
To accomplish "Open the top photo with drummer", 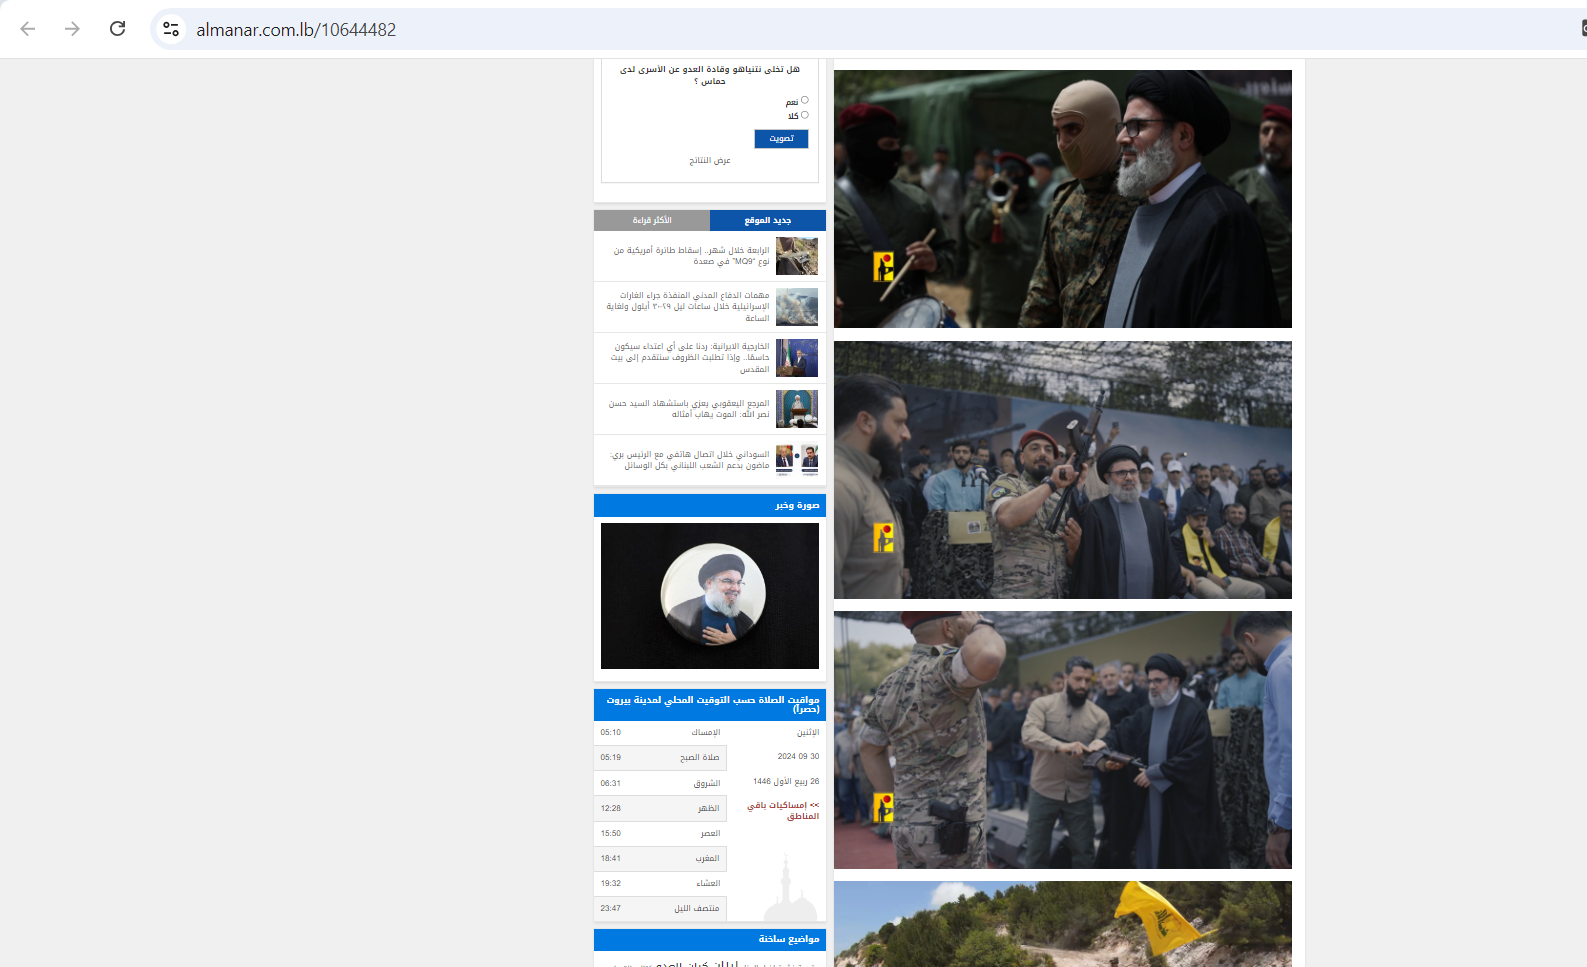I will click(x=1062, y=199).
